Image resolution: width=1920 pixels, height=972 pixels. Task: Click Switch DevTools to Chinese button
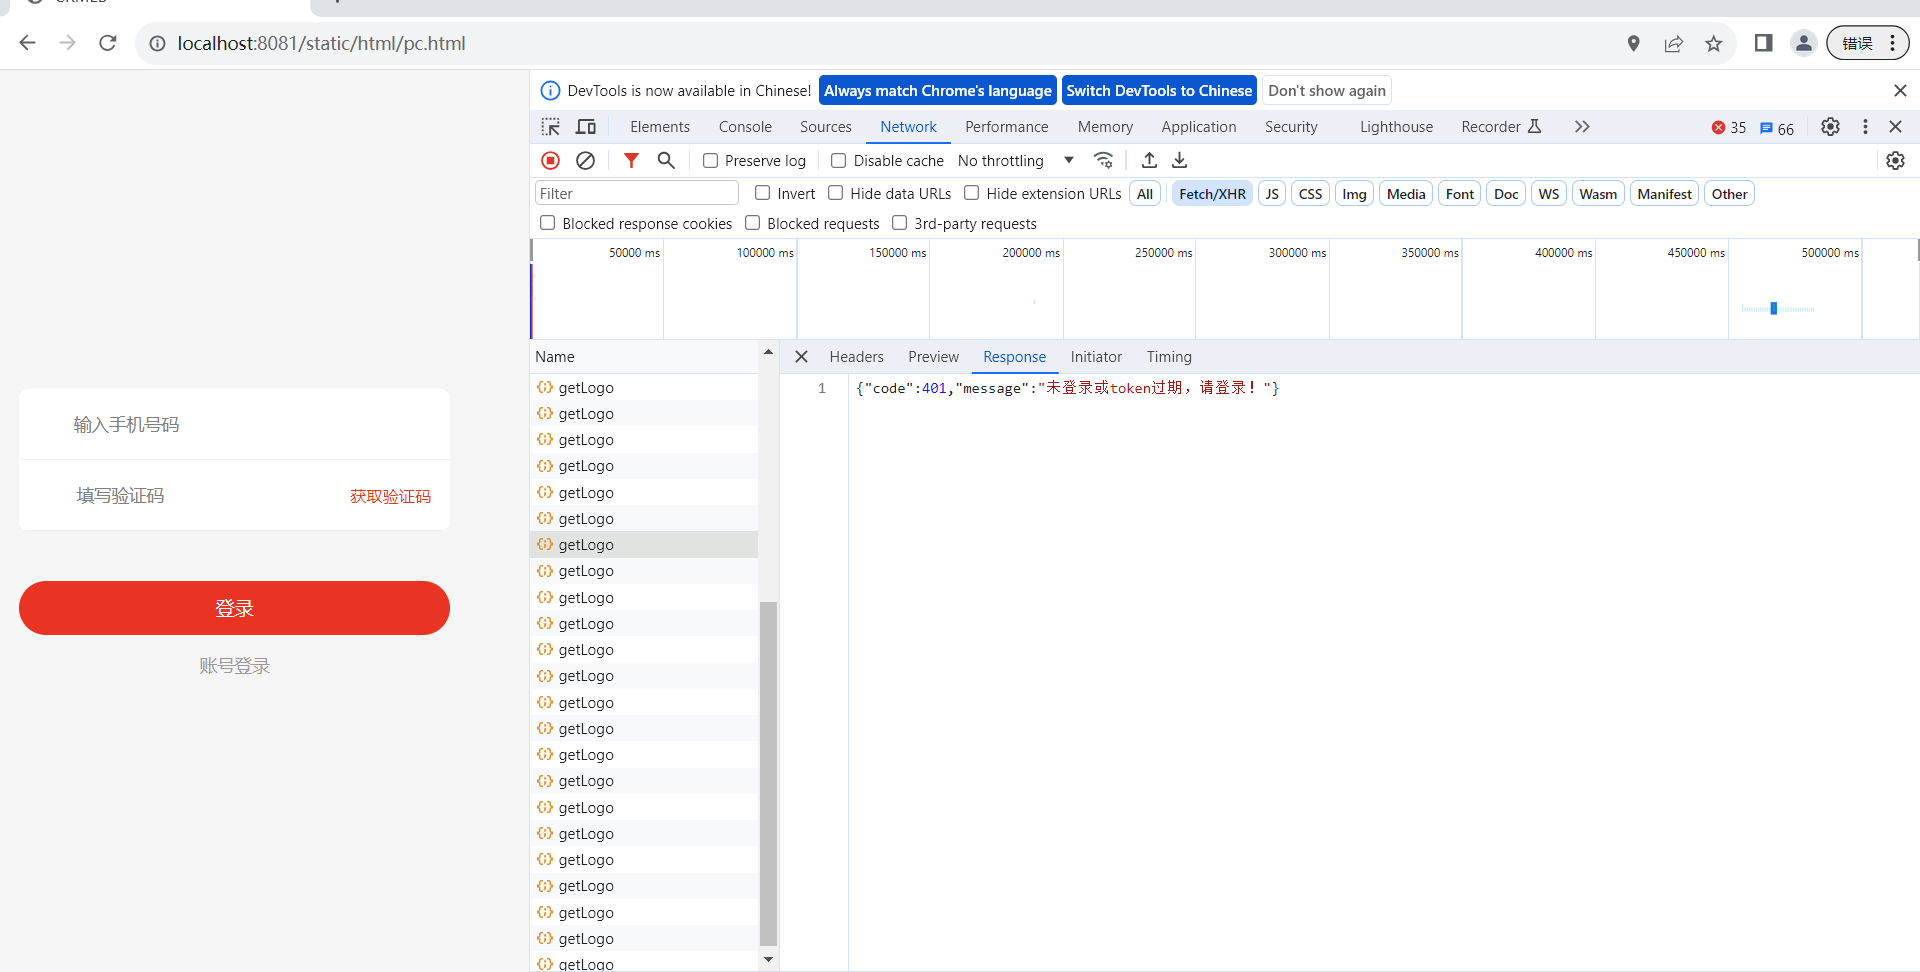(1159, 91)
